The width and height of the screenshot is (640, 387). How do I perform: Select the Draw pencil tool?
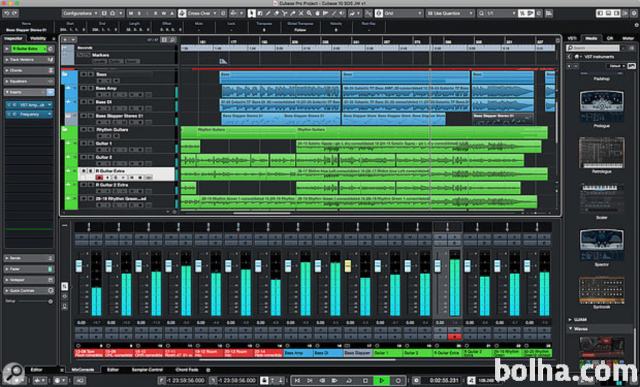[268, 13]
